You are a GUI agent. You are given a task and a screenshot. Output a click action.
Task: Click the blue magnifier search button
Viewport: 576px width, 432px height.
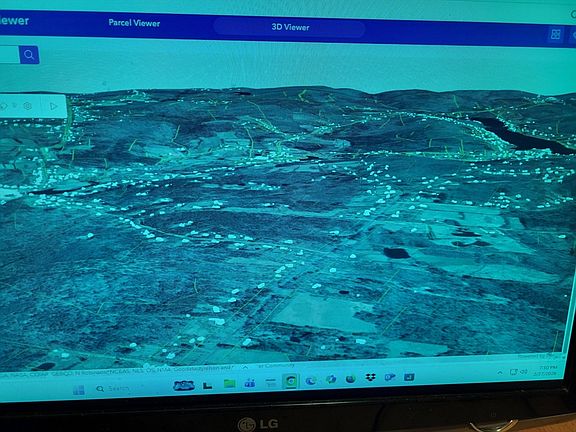click(x=29, y=55)
